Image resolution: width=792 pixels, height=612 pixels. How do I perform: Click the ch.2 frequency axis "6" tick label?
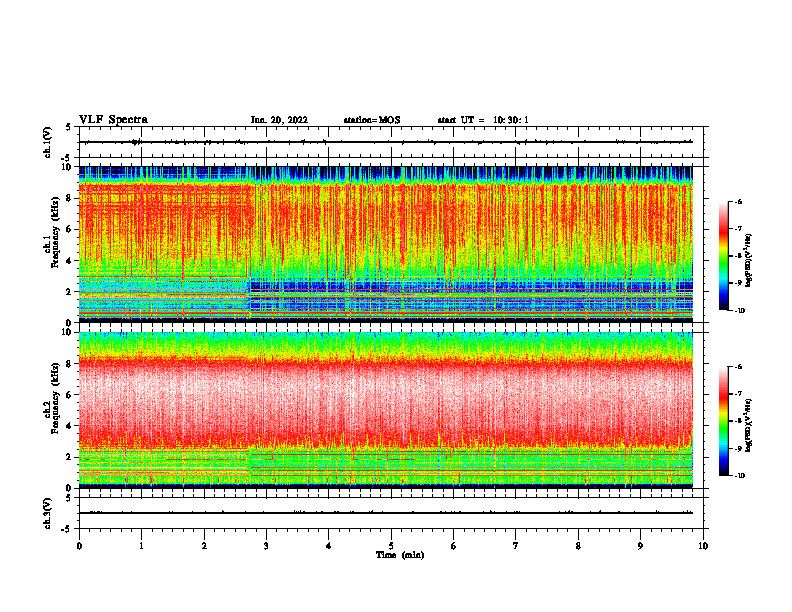(x=69, y=395)
